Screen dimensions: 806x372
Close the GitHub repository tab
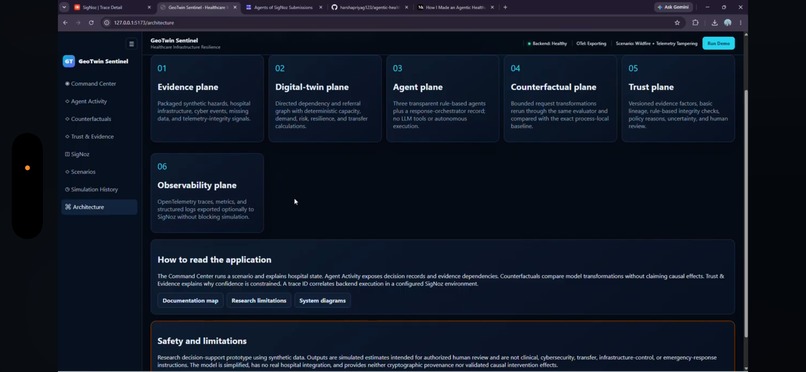(406, 7)
